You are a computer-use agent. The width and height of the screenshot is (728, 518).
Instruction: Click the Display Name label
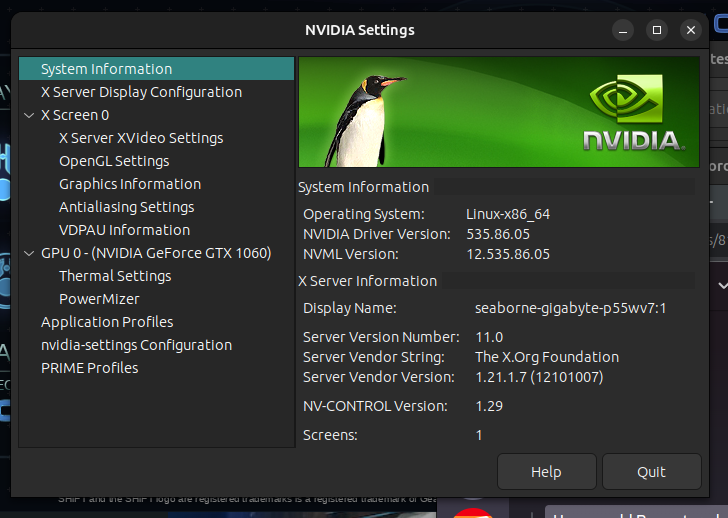(x=350, y=308)
